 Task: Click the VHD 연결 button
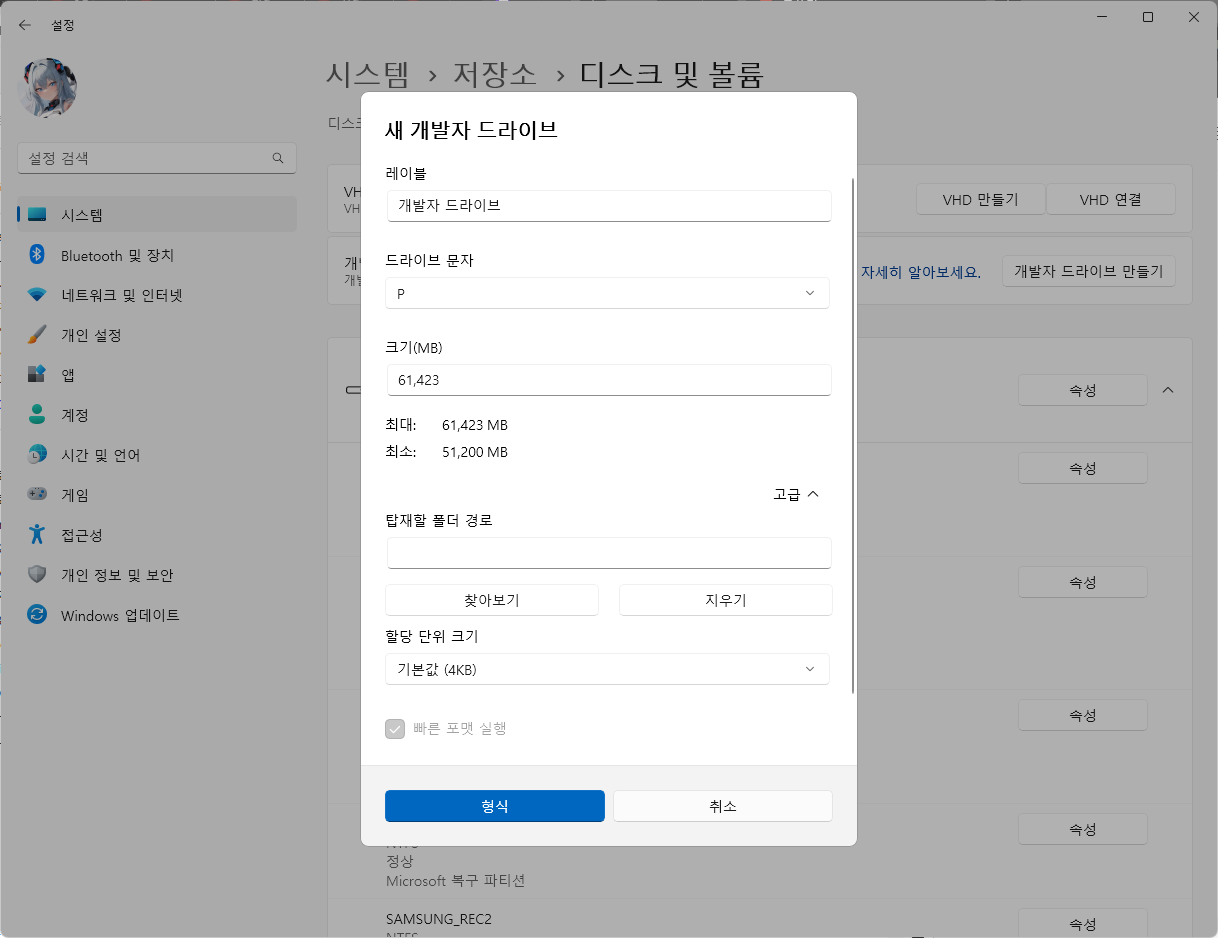pyautogui.click(x=1111, y=199)
